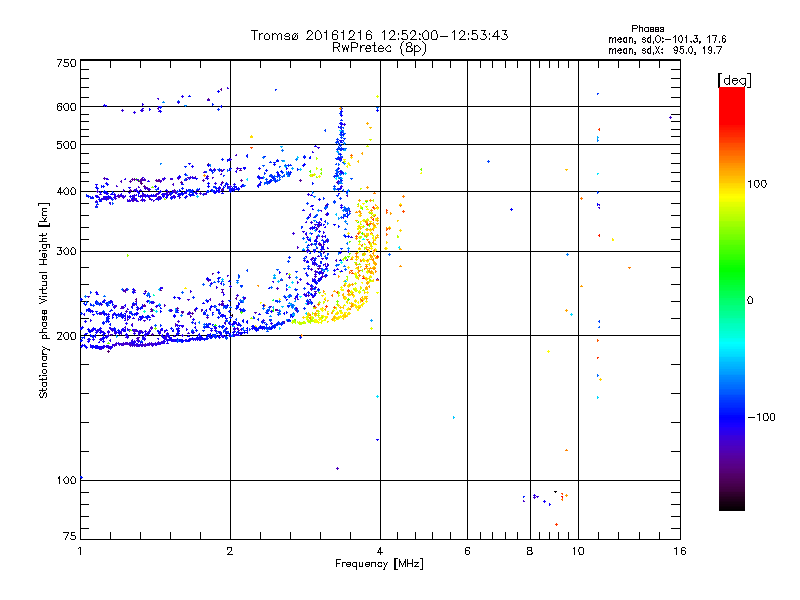Viewport: 800px width, 600px height.
Task: Click the colorbar label "-100"
Action: (761, 417)
